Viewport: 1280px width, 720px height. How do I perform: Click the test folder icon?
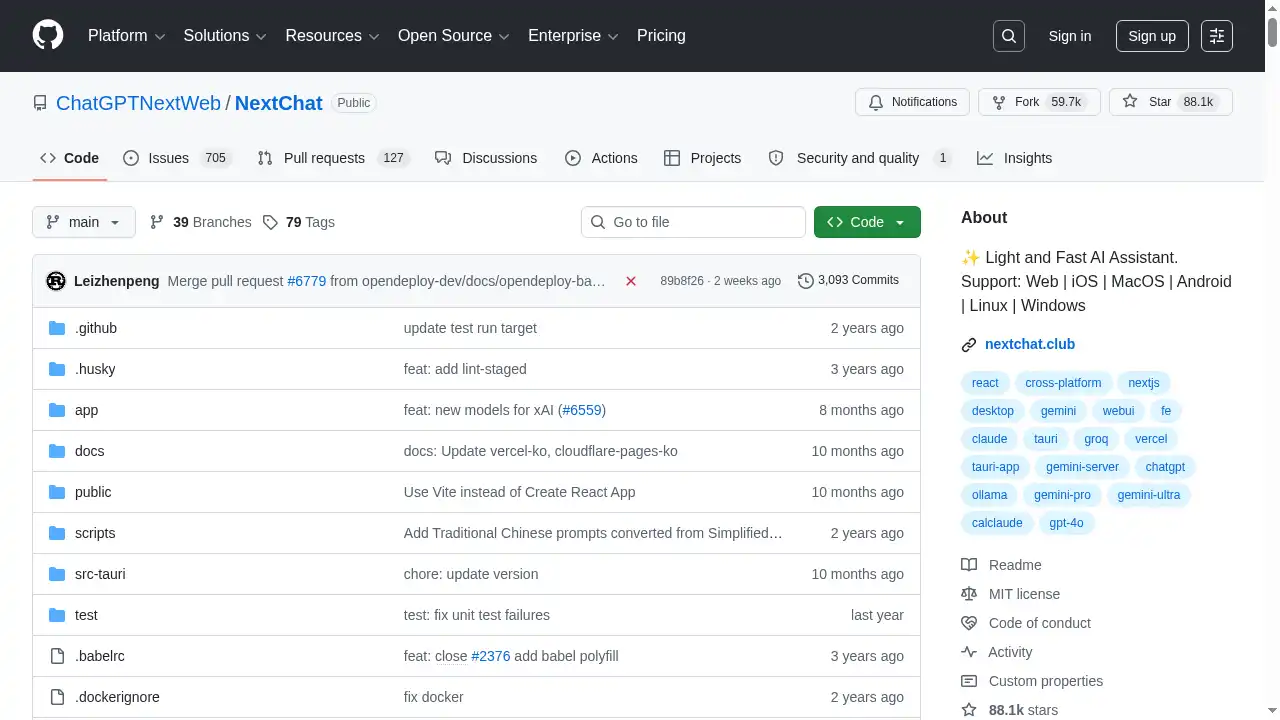[57, 615]
